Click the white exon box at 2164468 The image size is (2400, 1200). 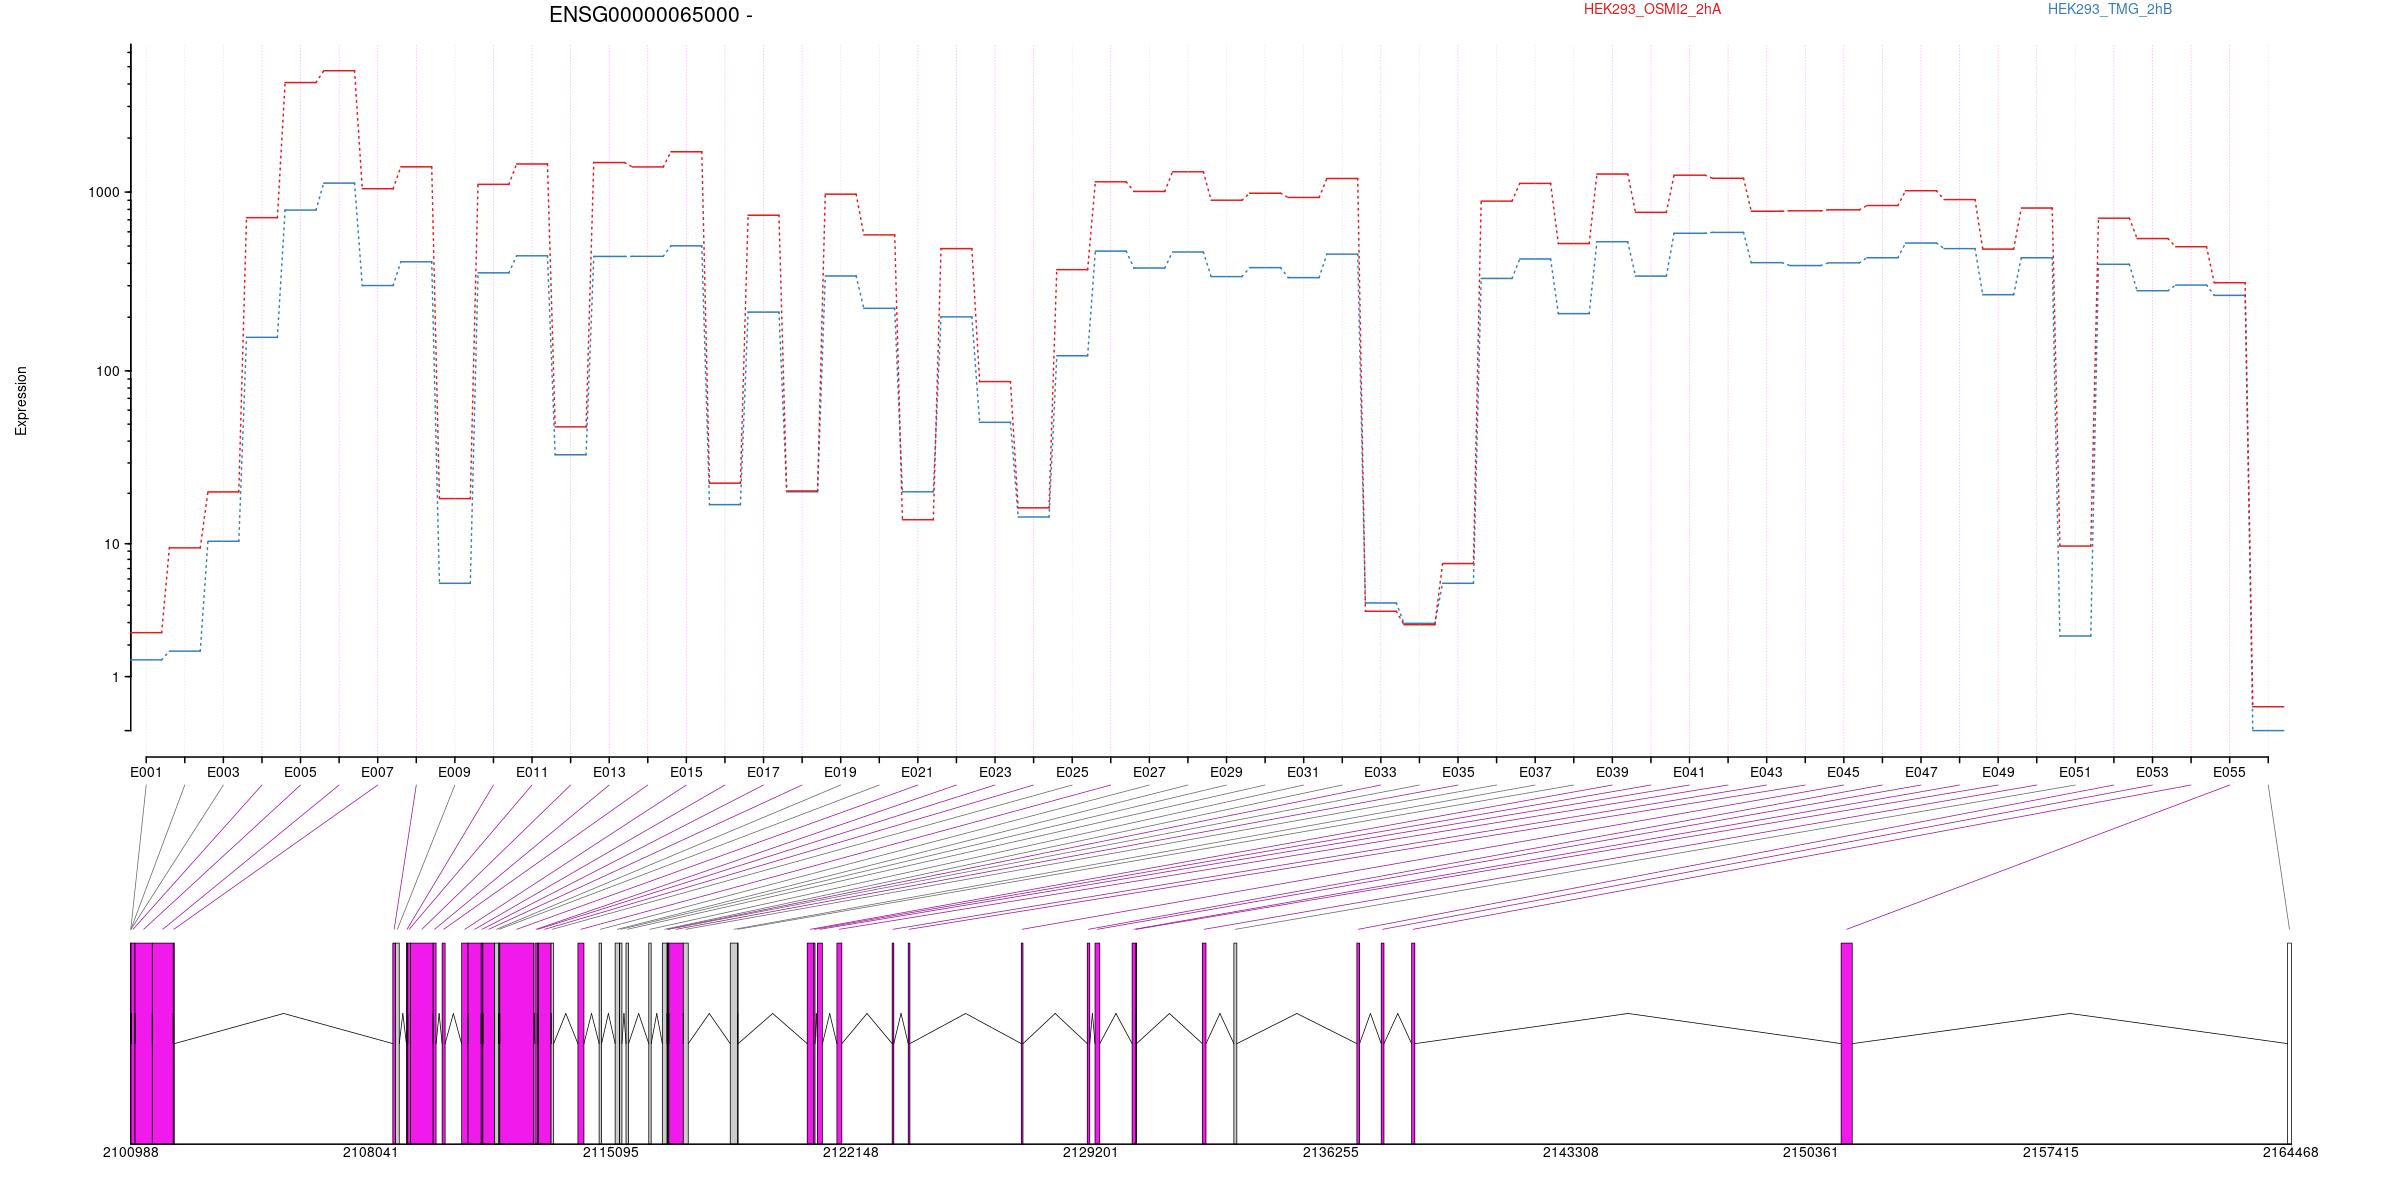click(x=2290, y=1043)
